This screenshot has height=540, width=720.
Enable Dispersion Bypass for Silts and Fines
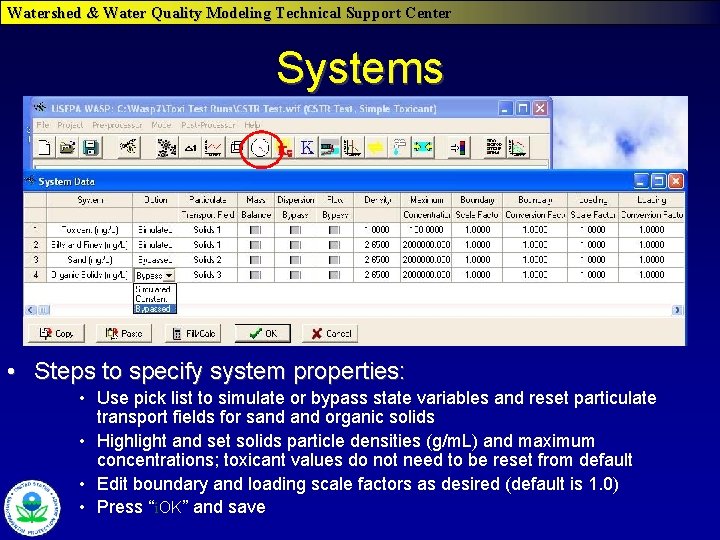coord(295,245)
